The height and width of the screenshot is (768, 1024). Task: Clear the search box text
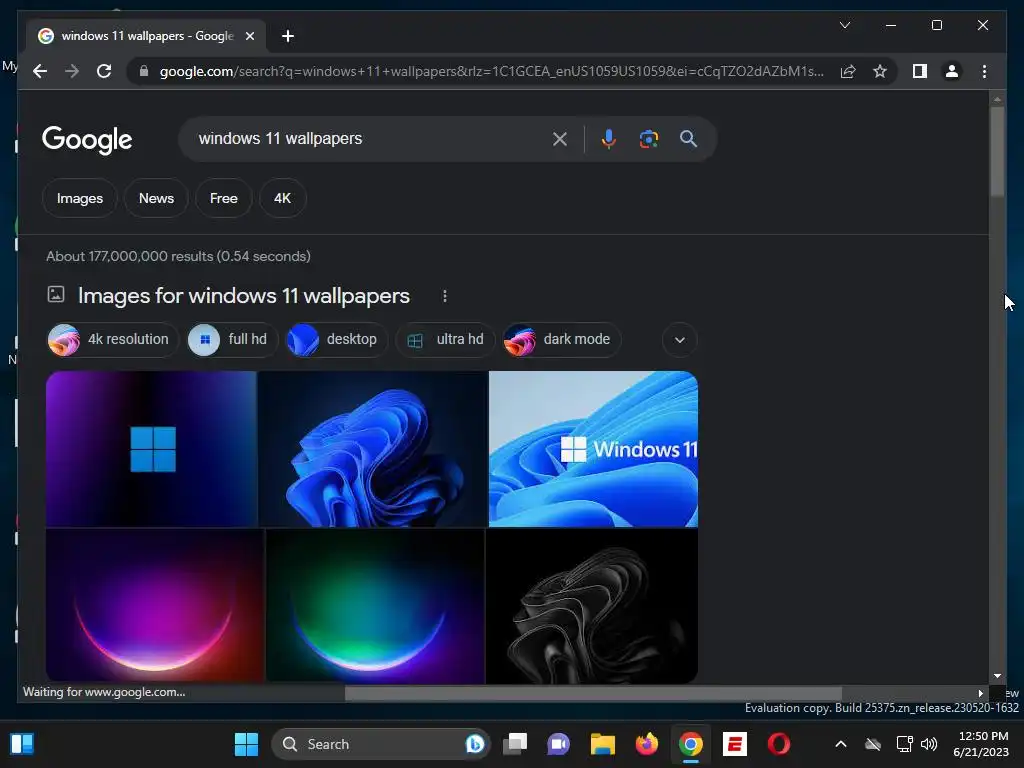(x=560, y=138)
